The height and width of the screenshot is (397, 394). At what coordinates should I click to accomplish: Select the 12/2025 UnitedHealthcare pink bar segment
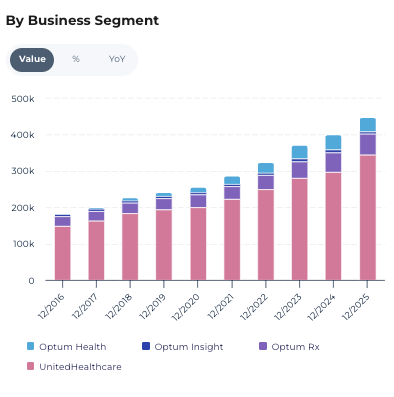coord(368,218)
